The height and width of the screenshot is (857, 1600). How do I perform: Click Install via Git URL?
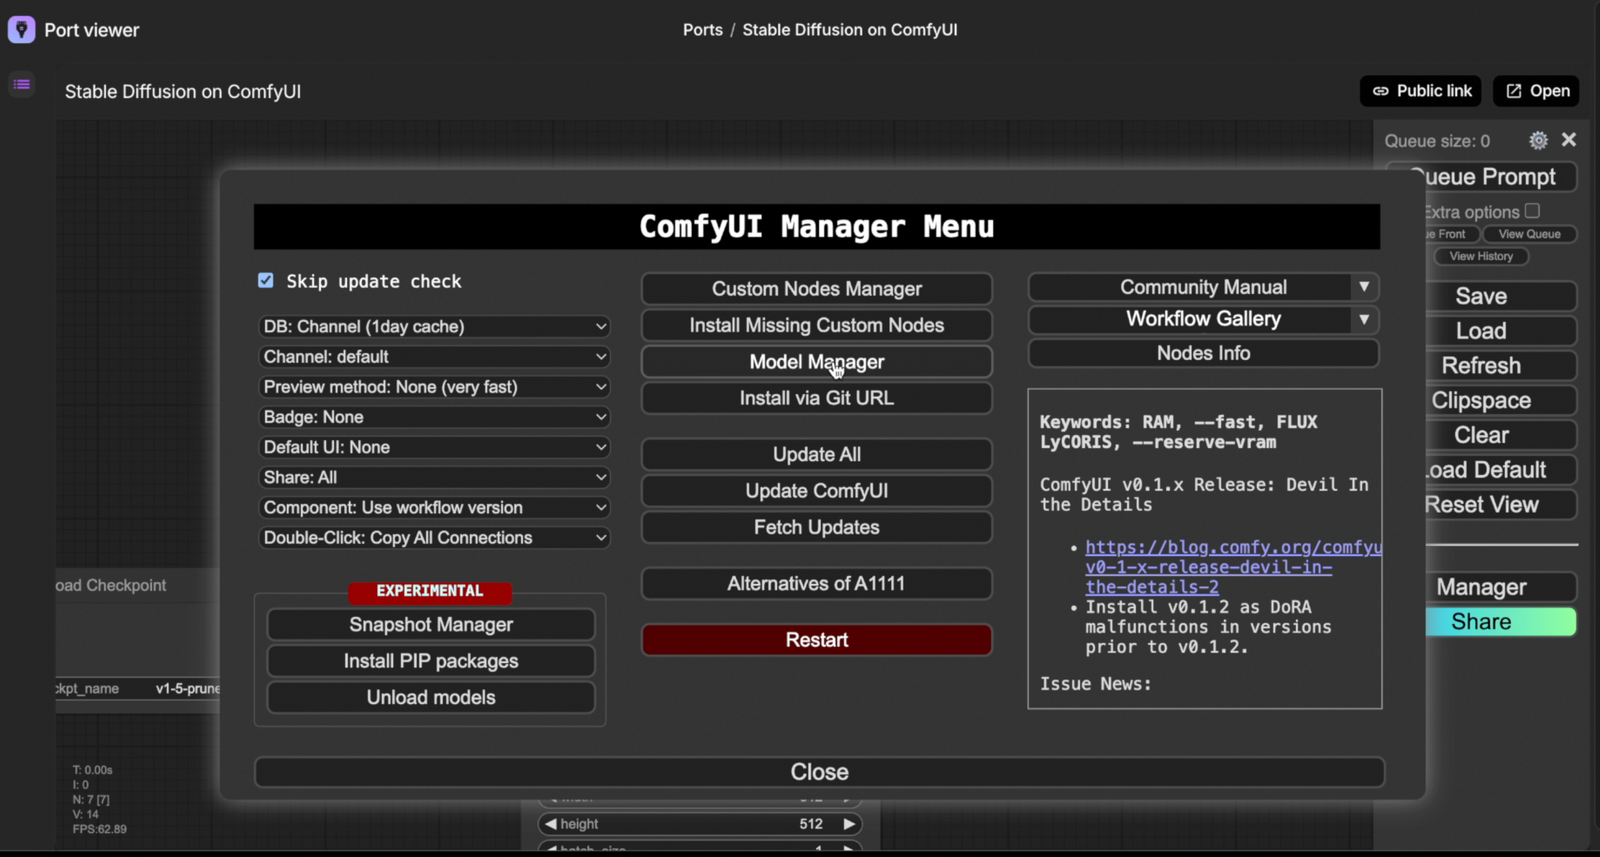[817, 398]
